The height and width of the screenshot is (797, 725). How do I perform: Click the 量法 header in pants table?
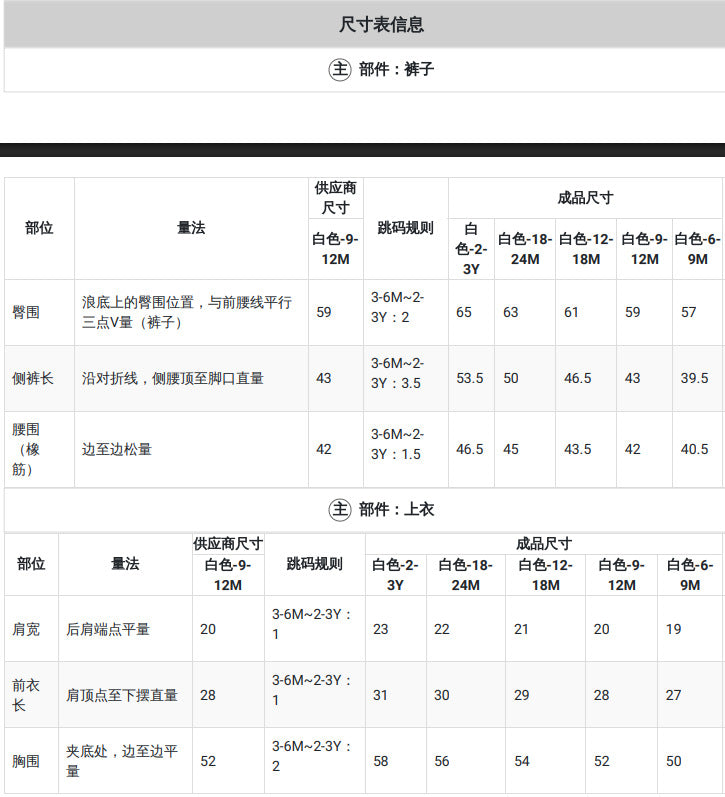coord(191,228)
